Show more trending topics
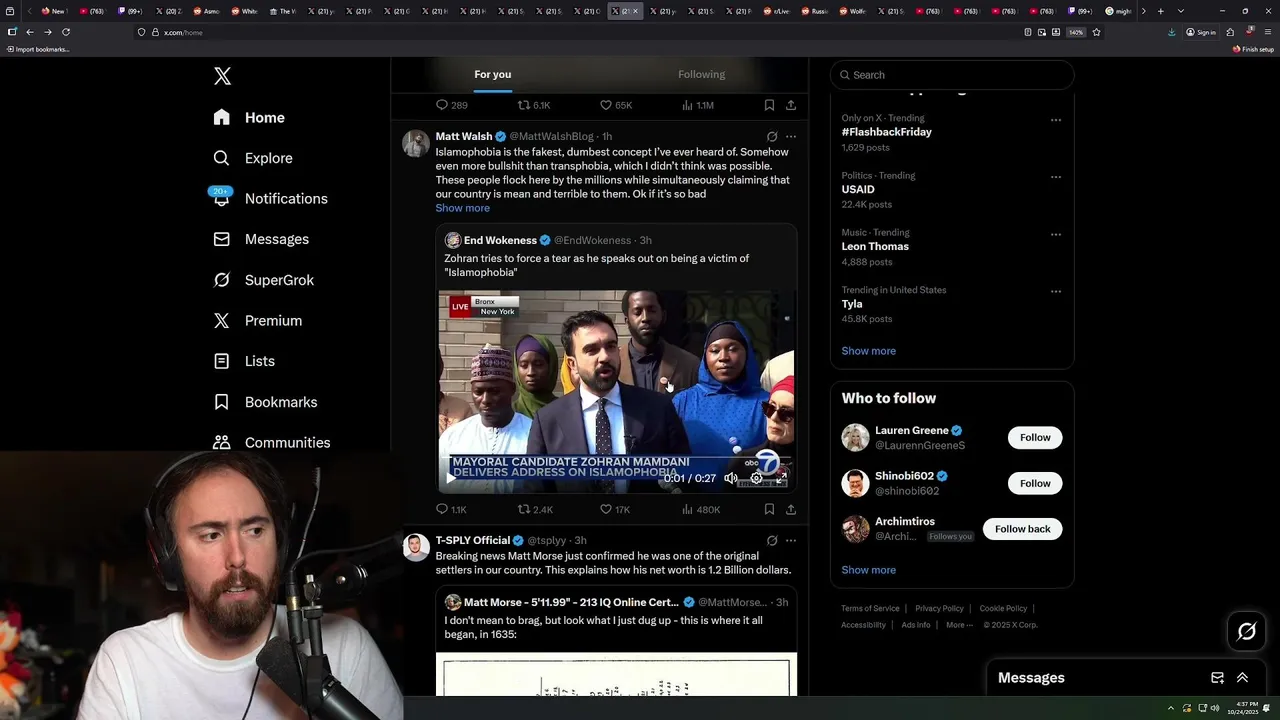The image size is (1280, 720). click(868, 351)
